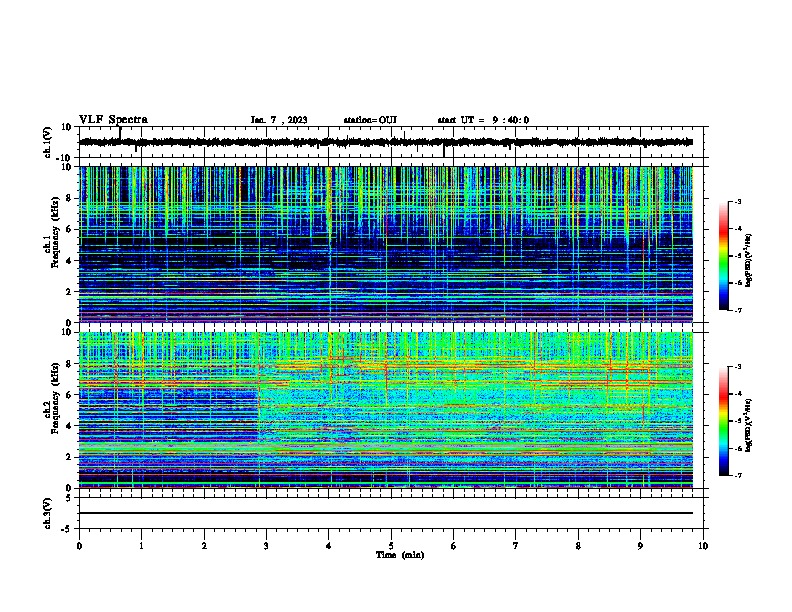Click the "station=OUJ" header label
The image size is (792, 612).
click(x=370, y=120)
